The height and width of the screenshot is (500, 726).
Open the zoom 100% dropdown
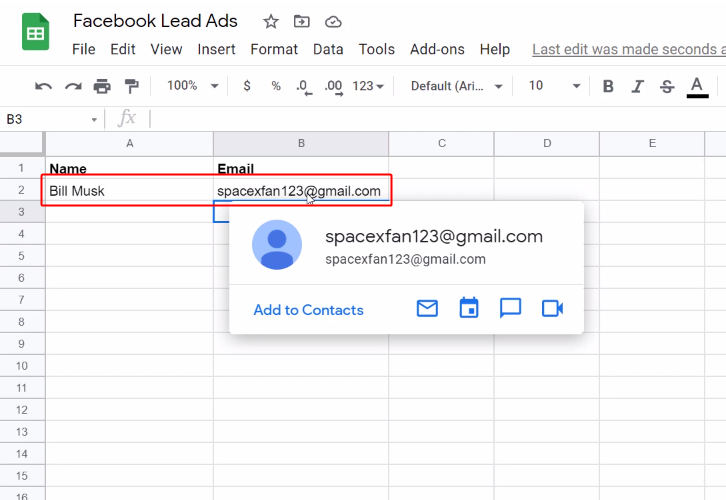[193, 86]
